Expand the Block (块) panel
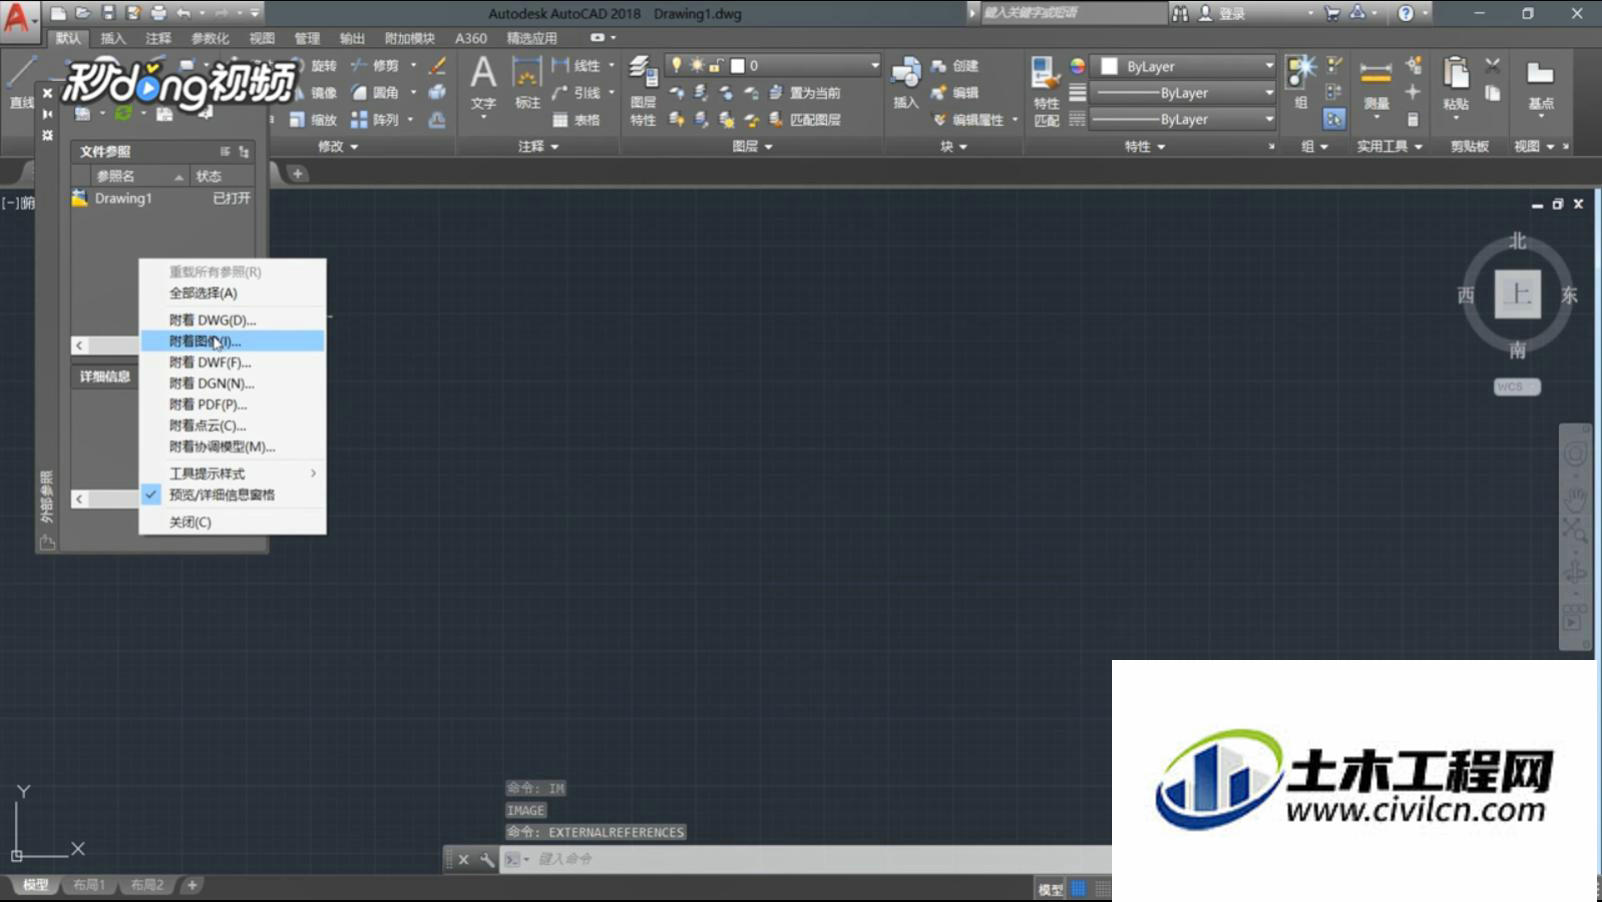 point(953,146)
